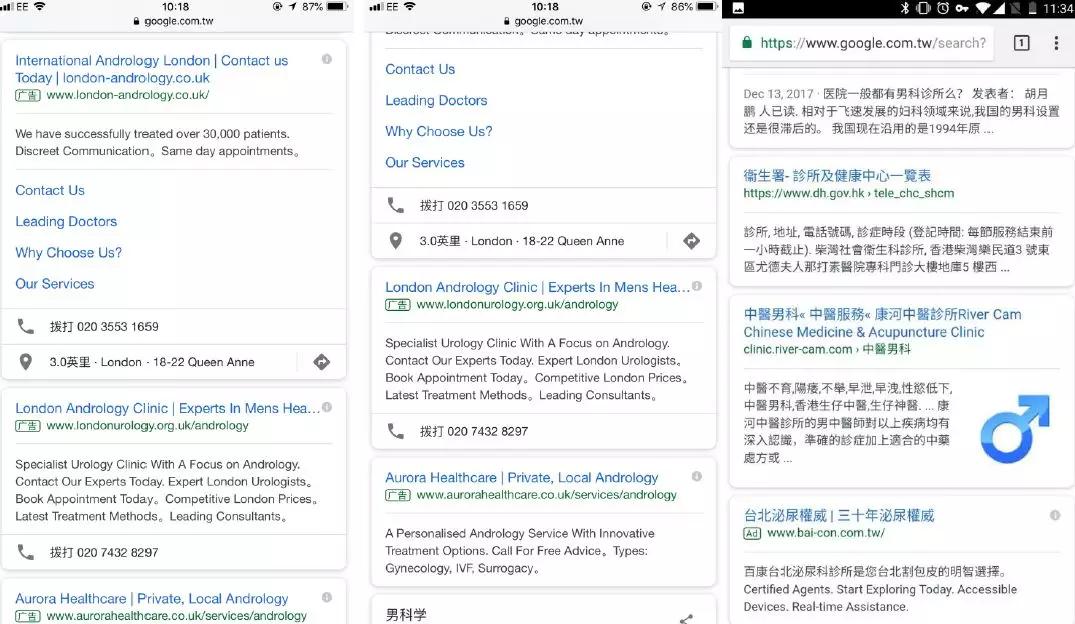Open London Andrology Clinic ad title, middle screenshot
1075x624 pixels.
[538, 287]
